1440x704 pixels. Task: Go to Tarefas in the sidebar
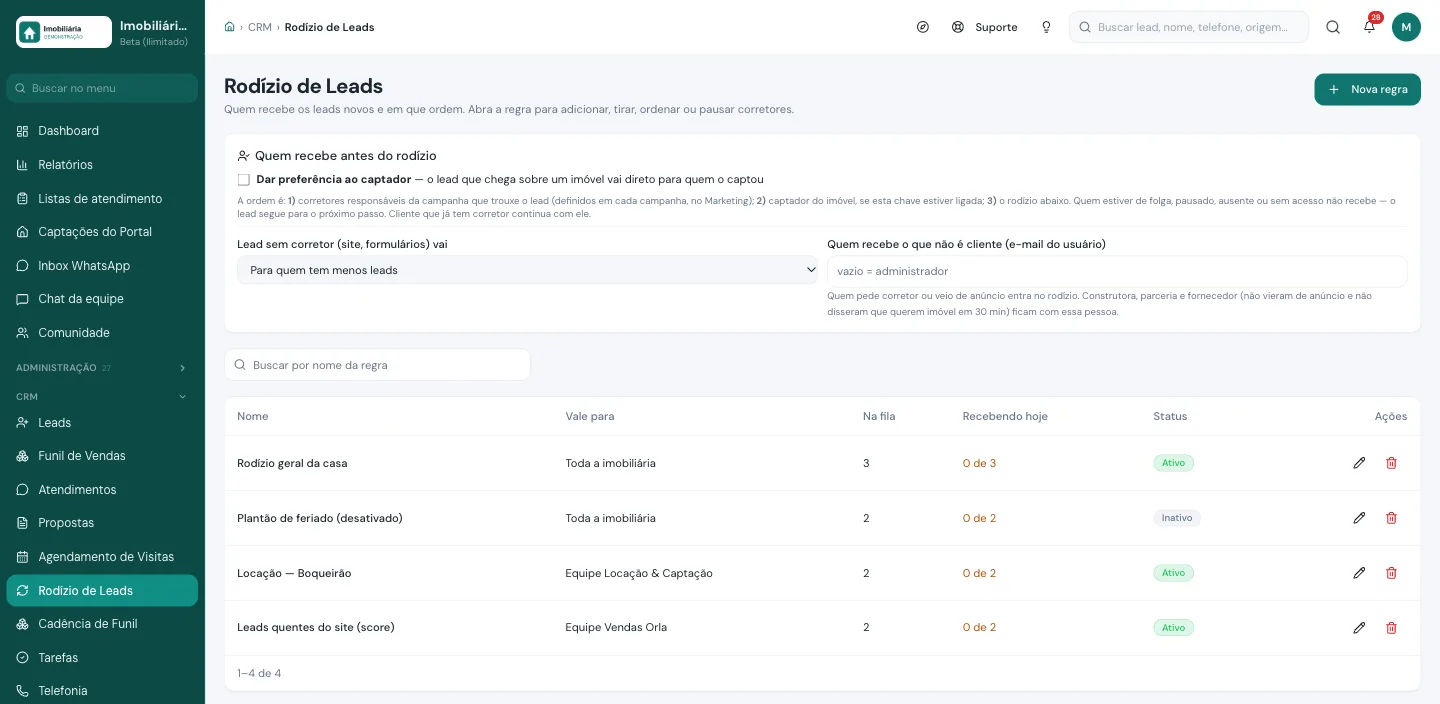coord(102,658)
